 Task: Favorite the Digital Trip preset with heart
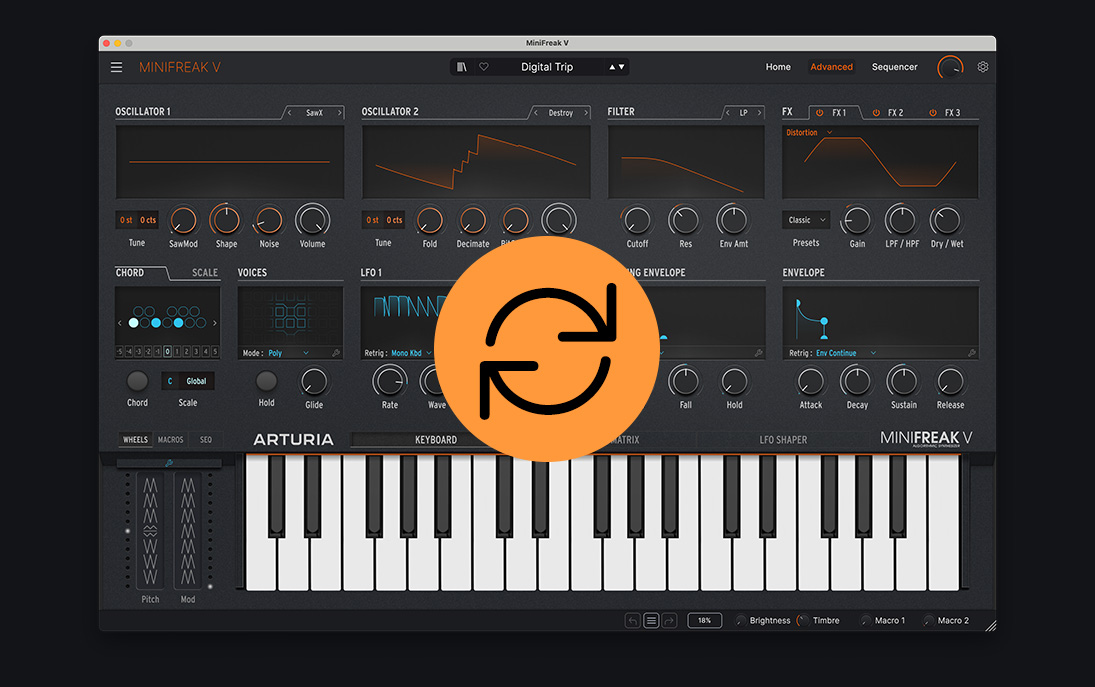(484, 67)
